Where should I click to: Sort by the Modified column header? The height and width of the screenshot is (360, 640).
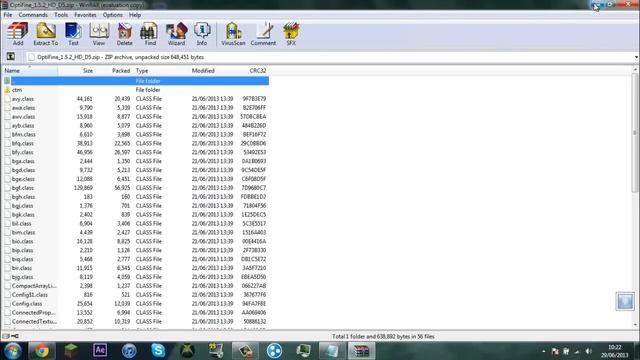coord(213,71)
